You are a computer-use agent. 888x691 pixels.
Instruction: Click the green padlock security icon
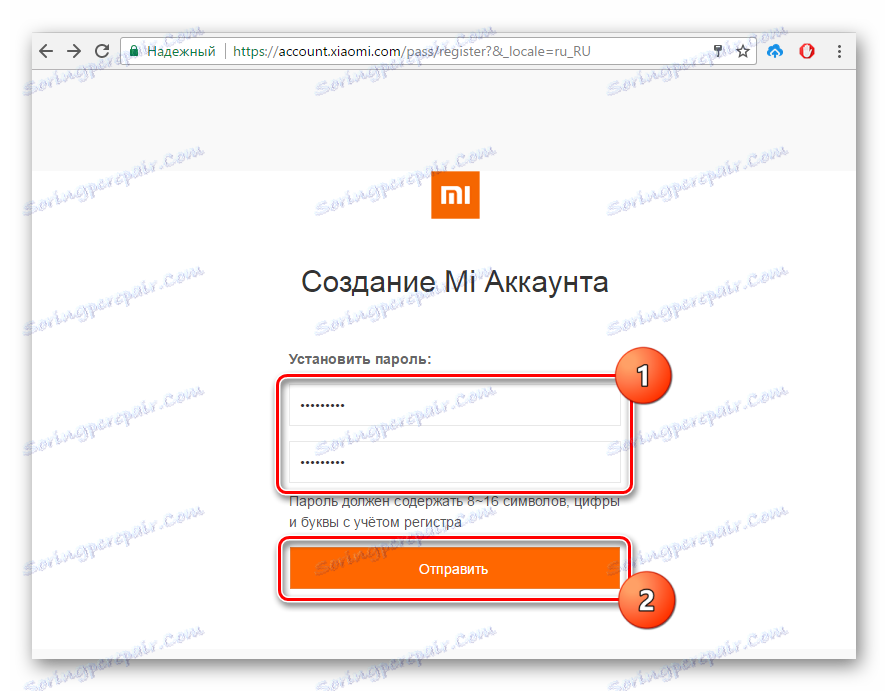[x=134, y=52]
